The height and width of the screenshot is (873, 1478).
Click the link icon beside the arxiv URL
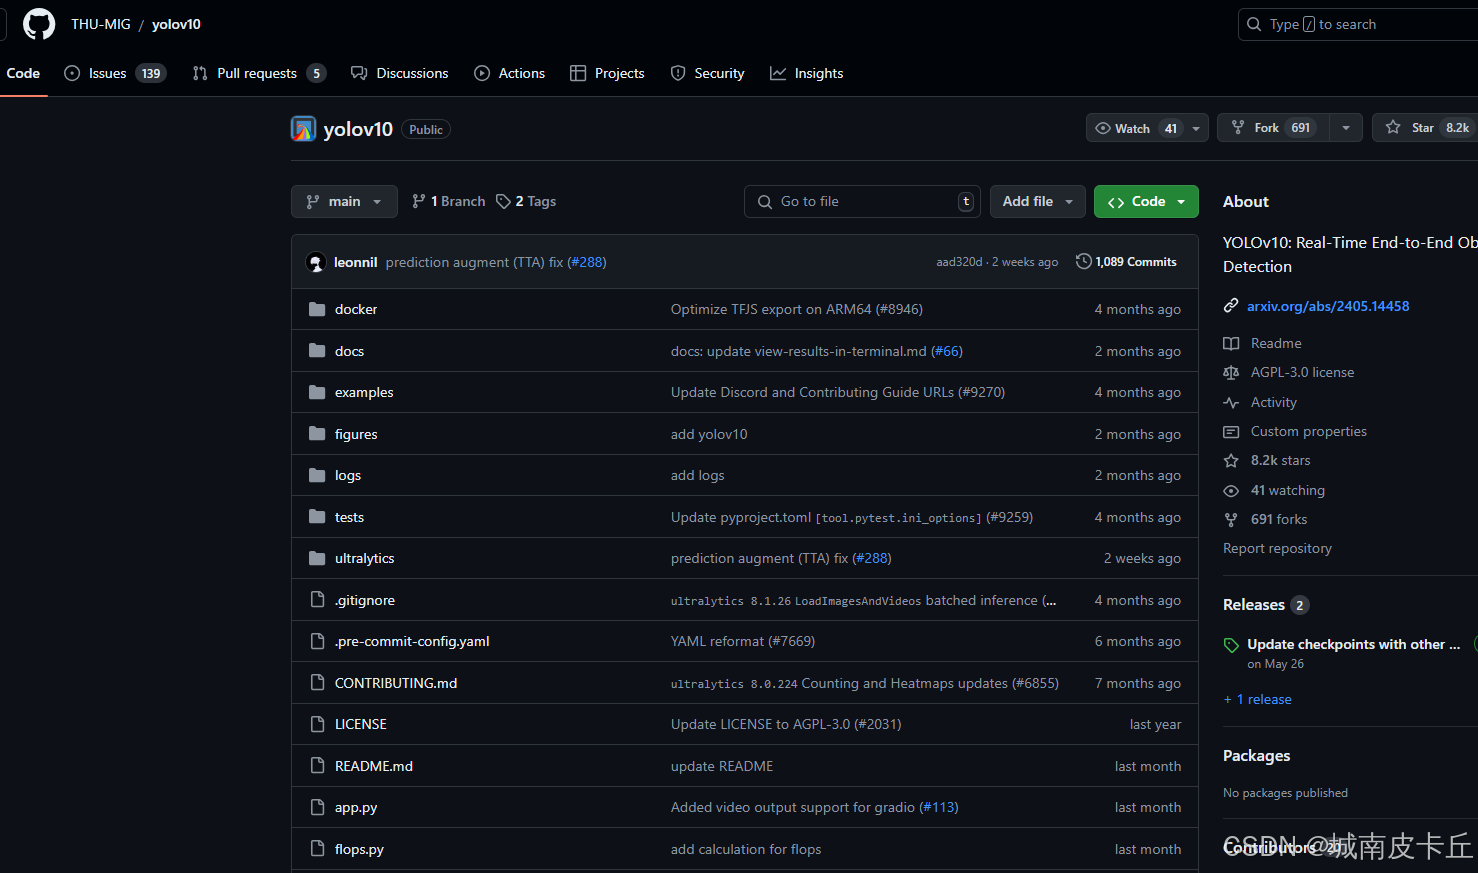click(1231, 306)
